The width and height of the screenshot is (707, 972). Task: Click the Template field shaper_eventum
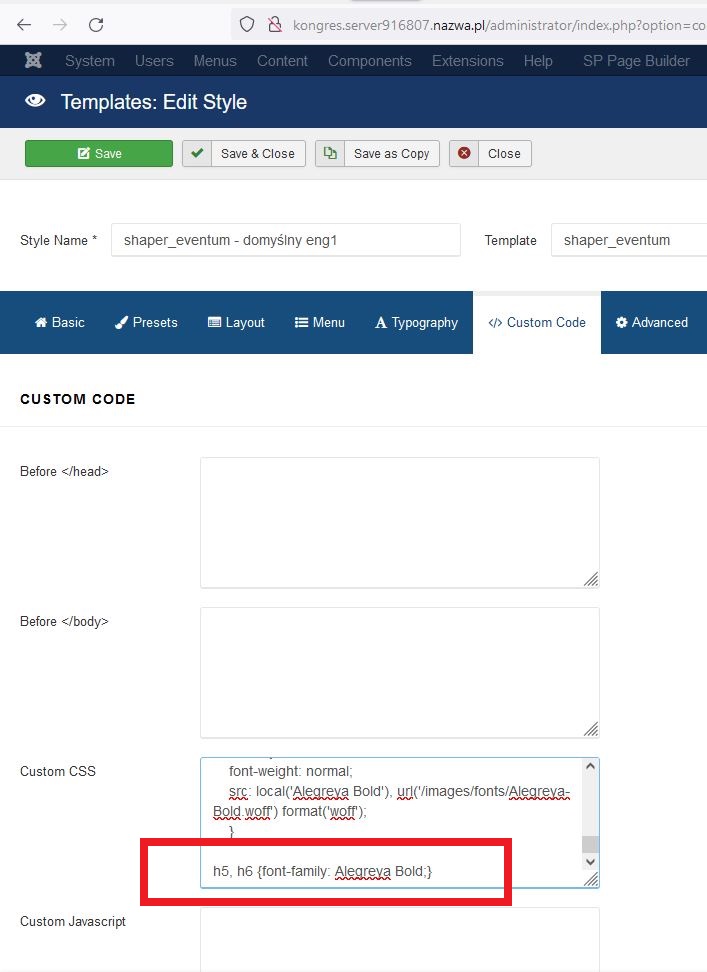click(x=629, y=240)
